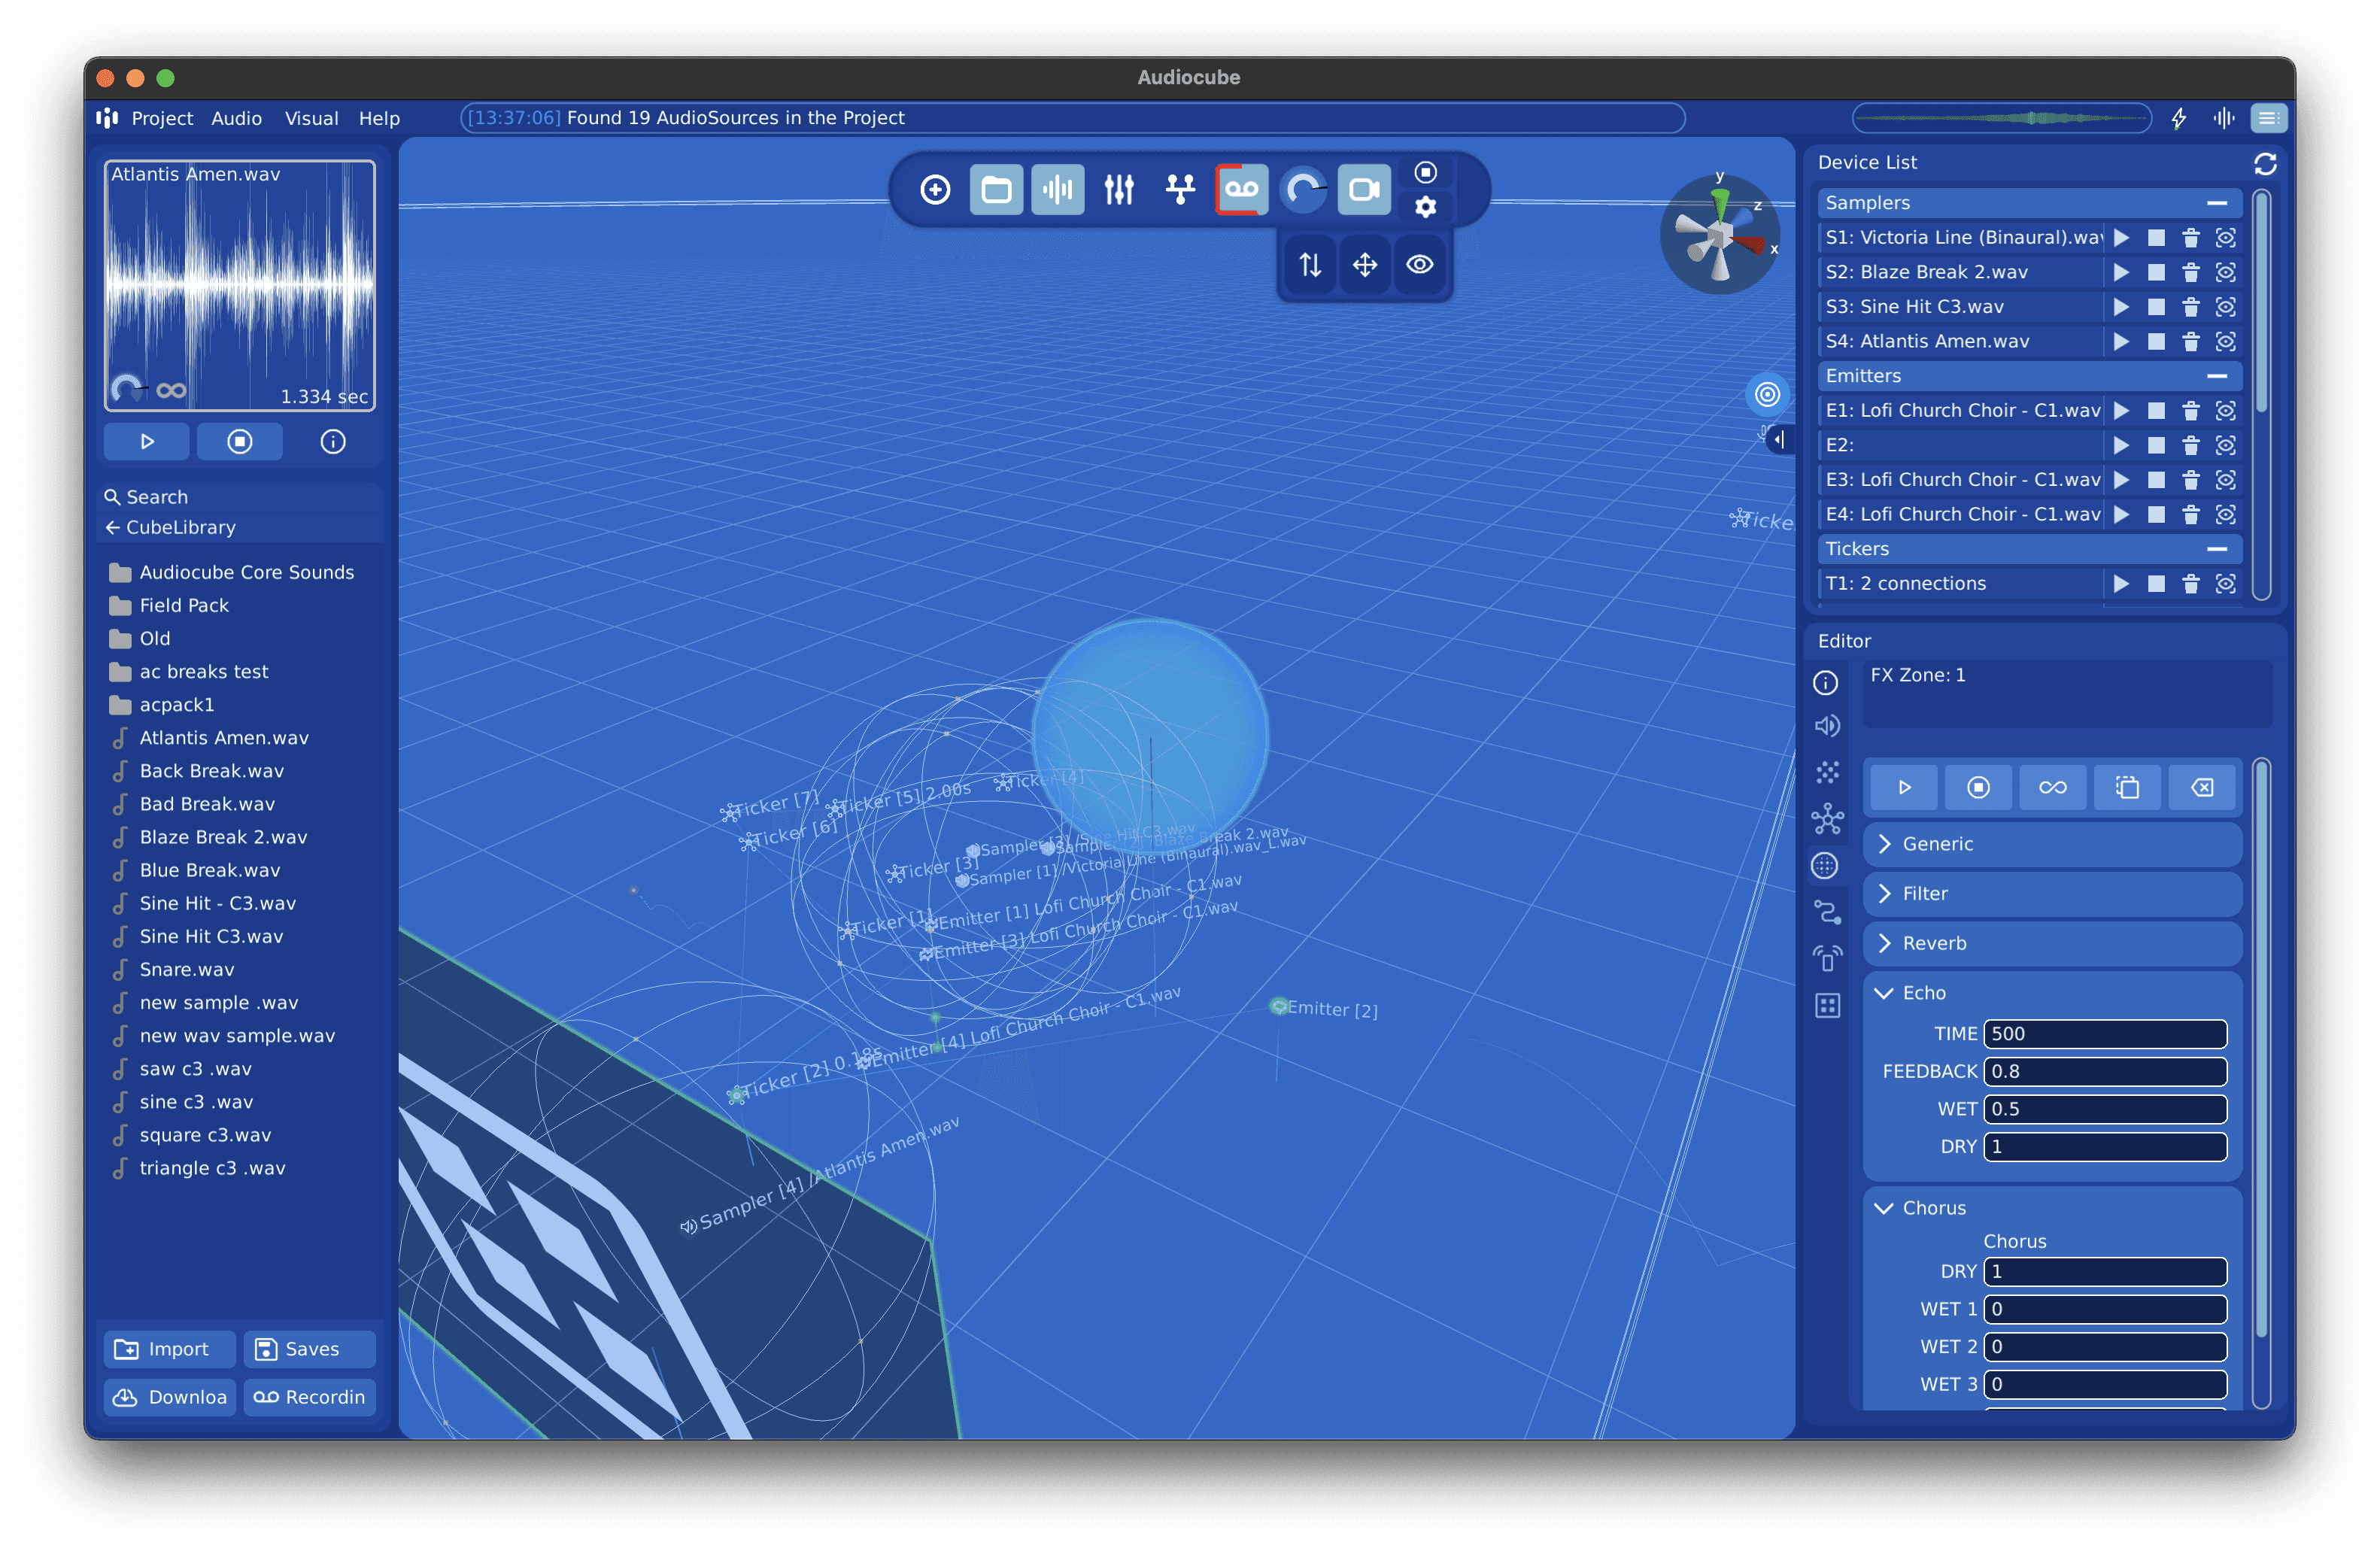Open the Audio menu

239,117
